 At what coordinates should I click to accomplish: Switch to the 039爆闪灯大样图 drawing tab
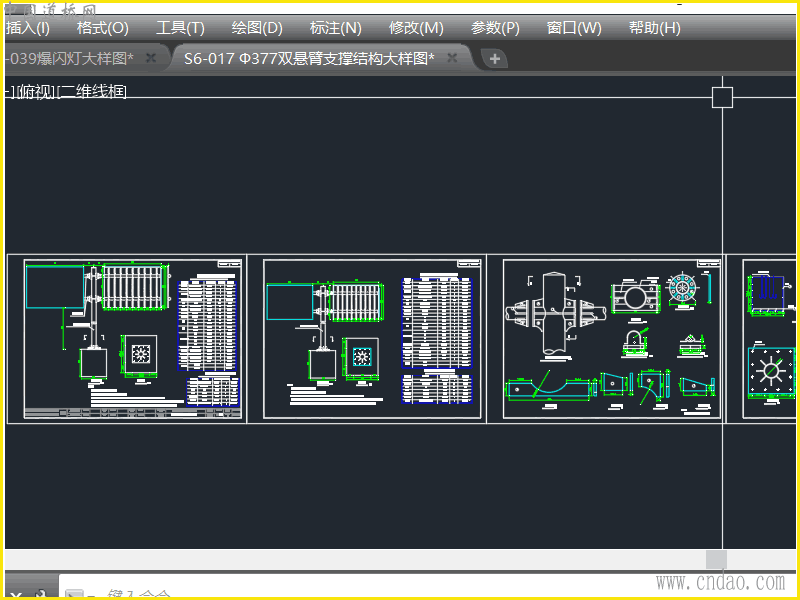(x=71, y=59)
